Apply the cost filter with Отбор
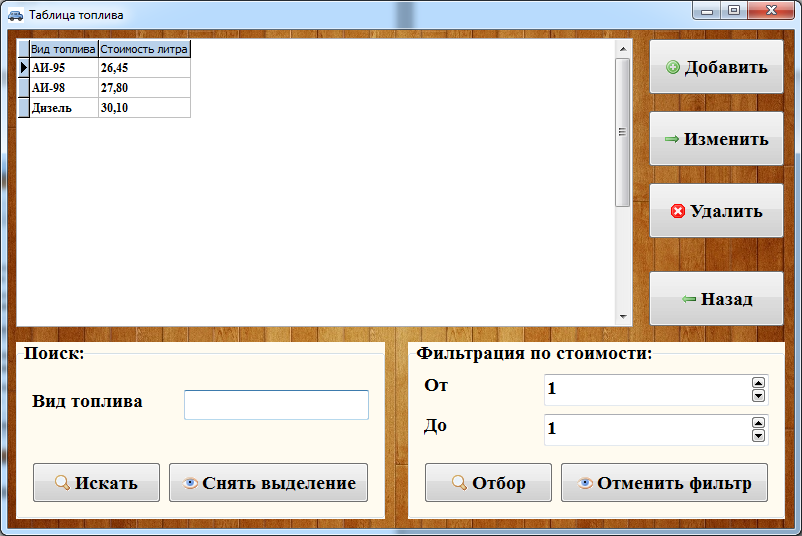 click(x=488, y=482)
